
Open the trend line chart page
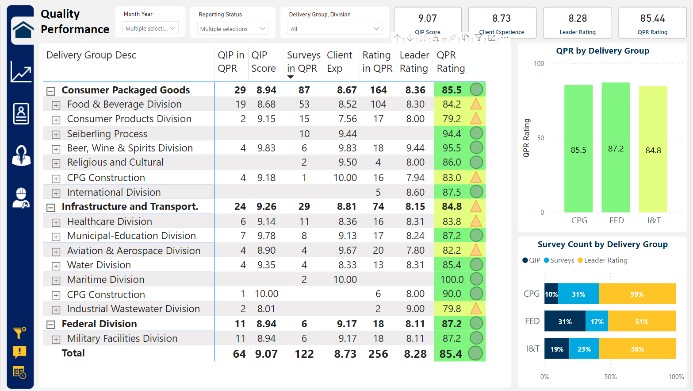(21, 72)
